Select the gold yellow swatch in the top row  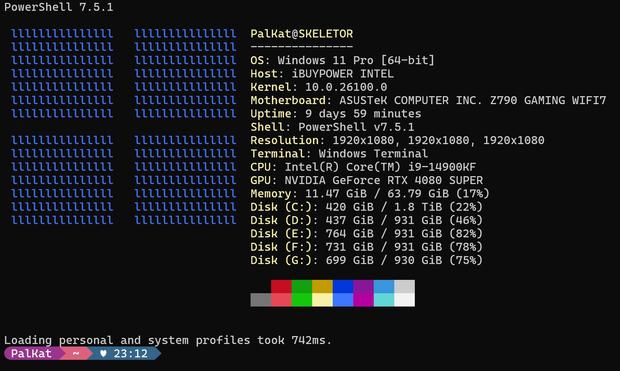(x=323, y=287)
